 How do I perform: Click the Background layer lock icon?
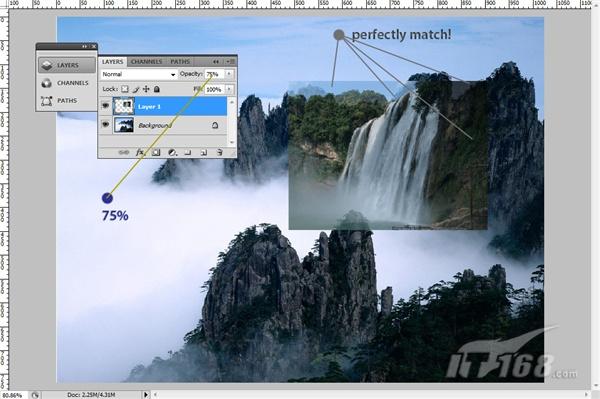[x=215, y=125]
